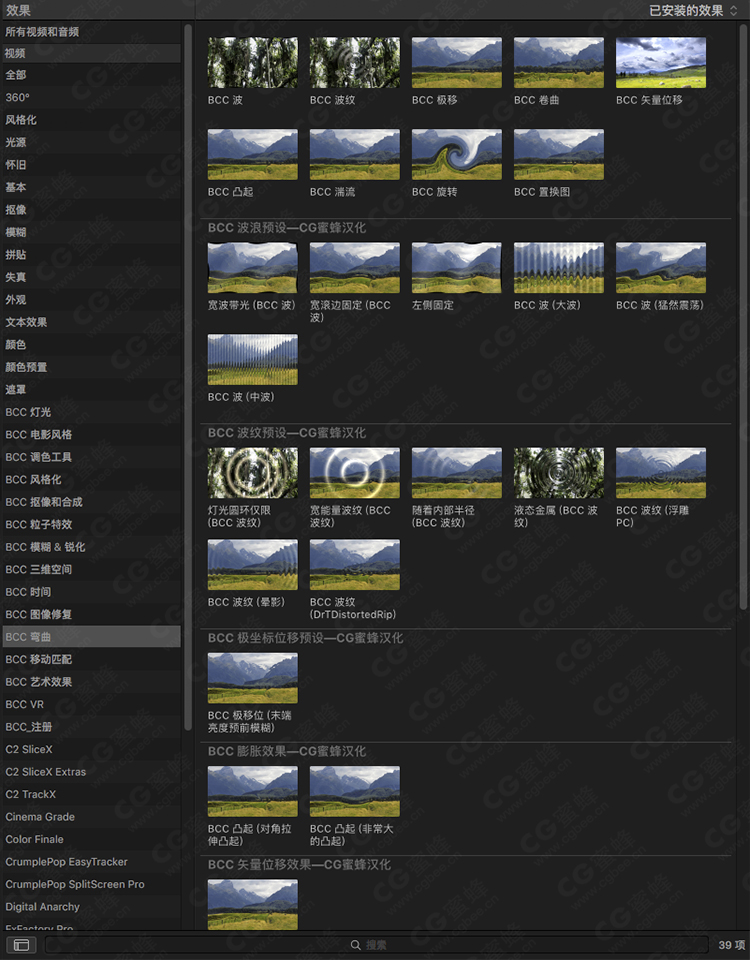The height and width of the screenshot is (960, 750).
Task: Select the BCC 极移位 polar preset
Action: [253, 678]
